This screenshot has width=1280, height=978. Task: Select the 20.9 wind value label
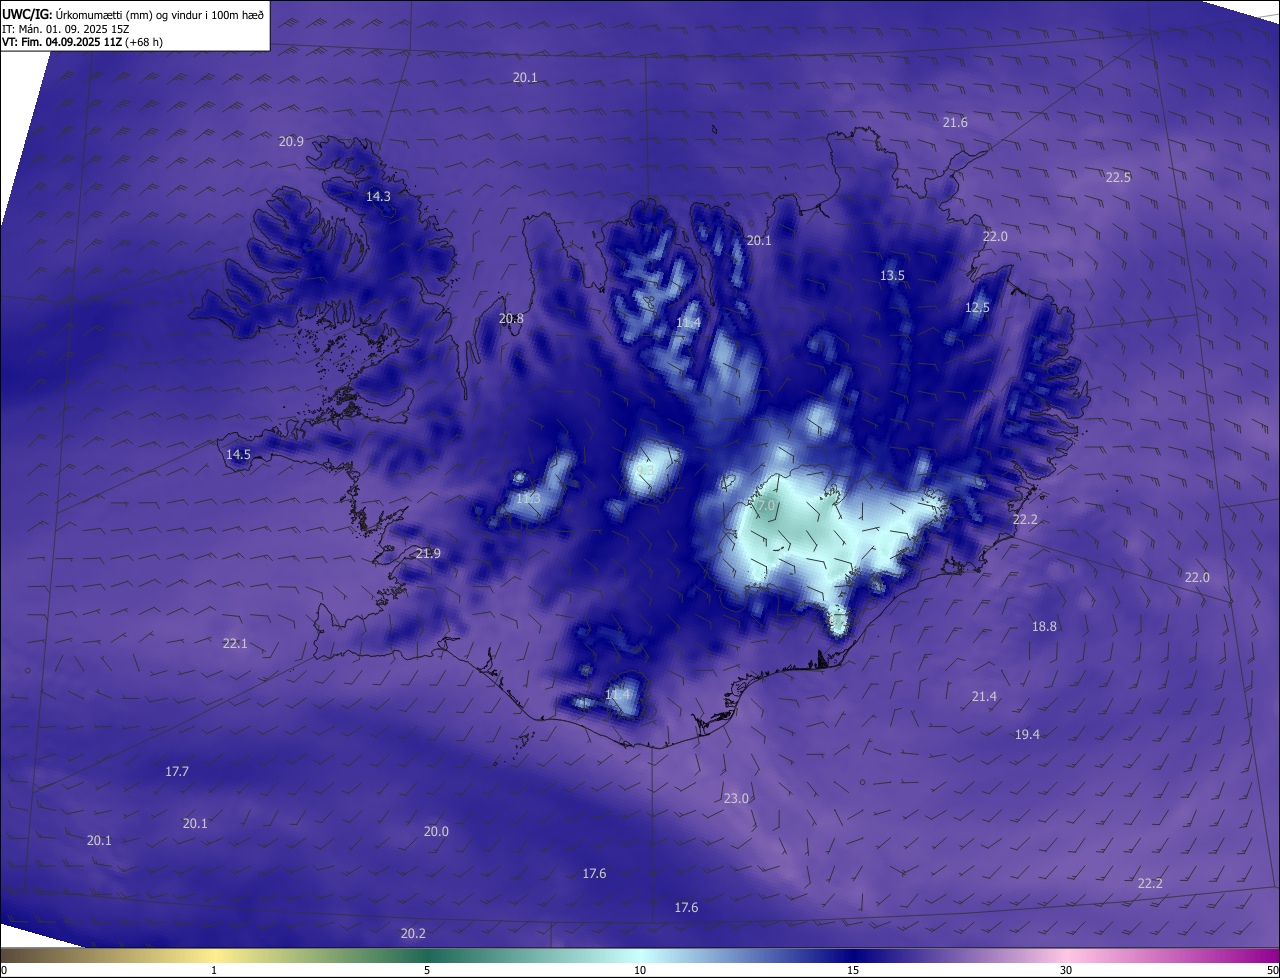click(291, 142)
